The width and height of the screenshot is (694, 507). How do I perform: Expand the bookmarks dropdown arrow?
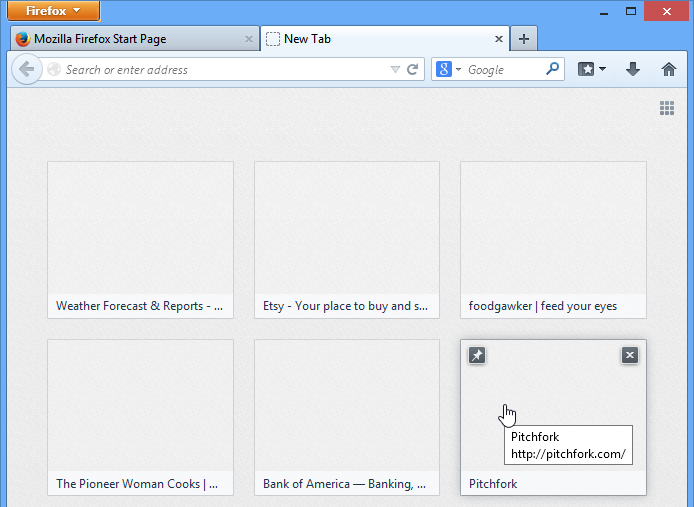click(602, 69)
